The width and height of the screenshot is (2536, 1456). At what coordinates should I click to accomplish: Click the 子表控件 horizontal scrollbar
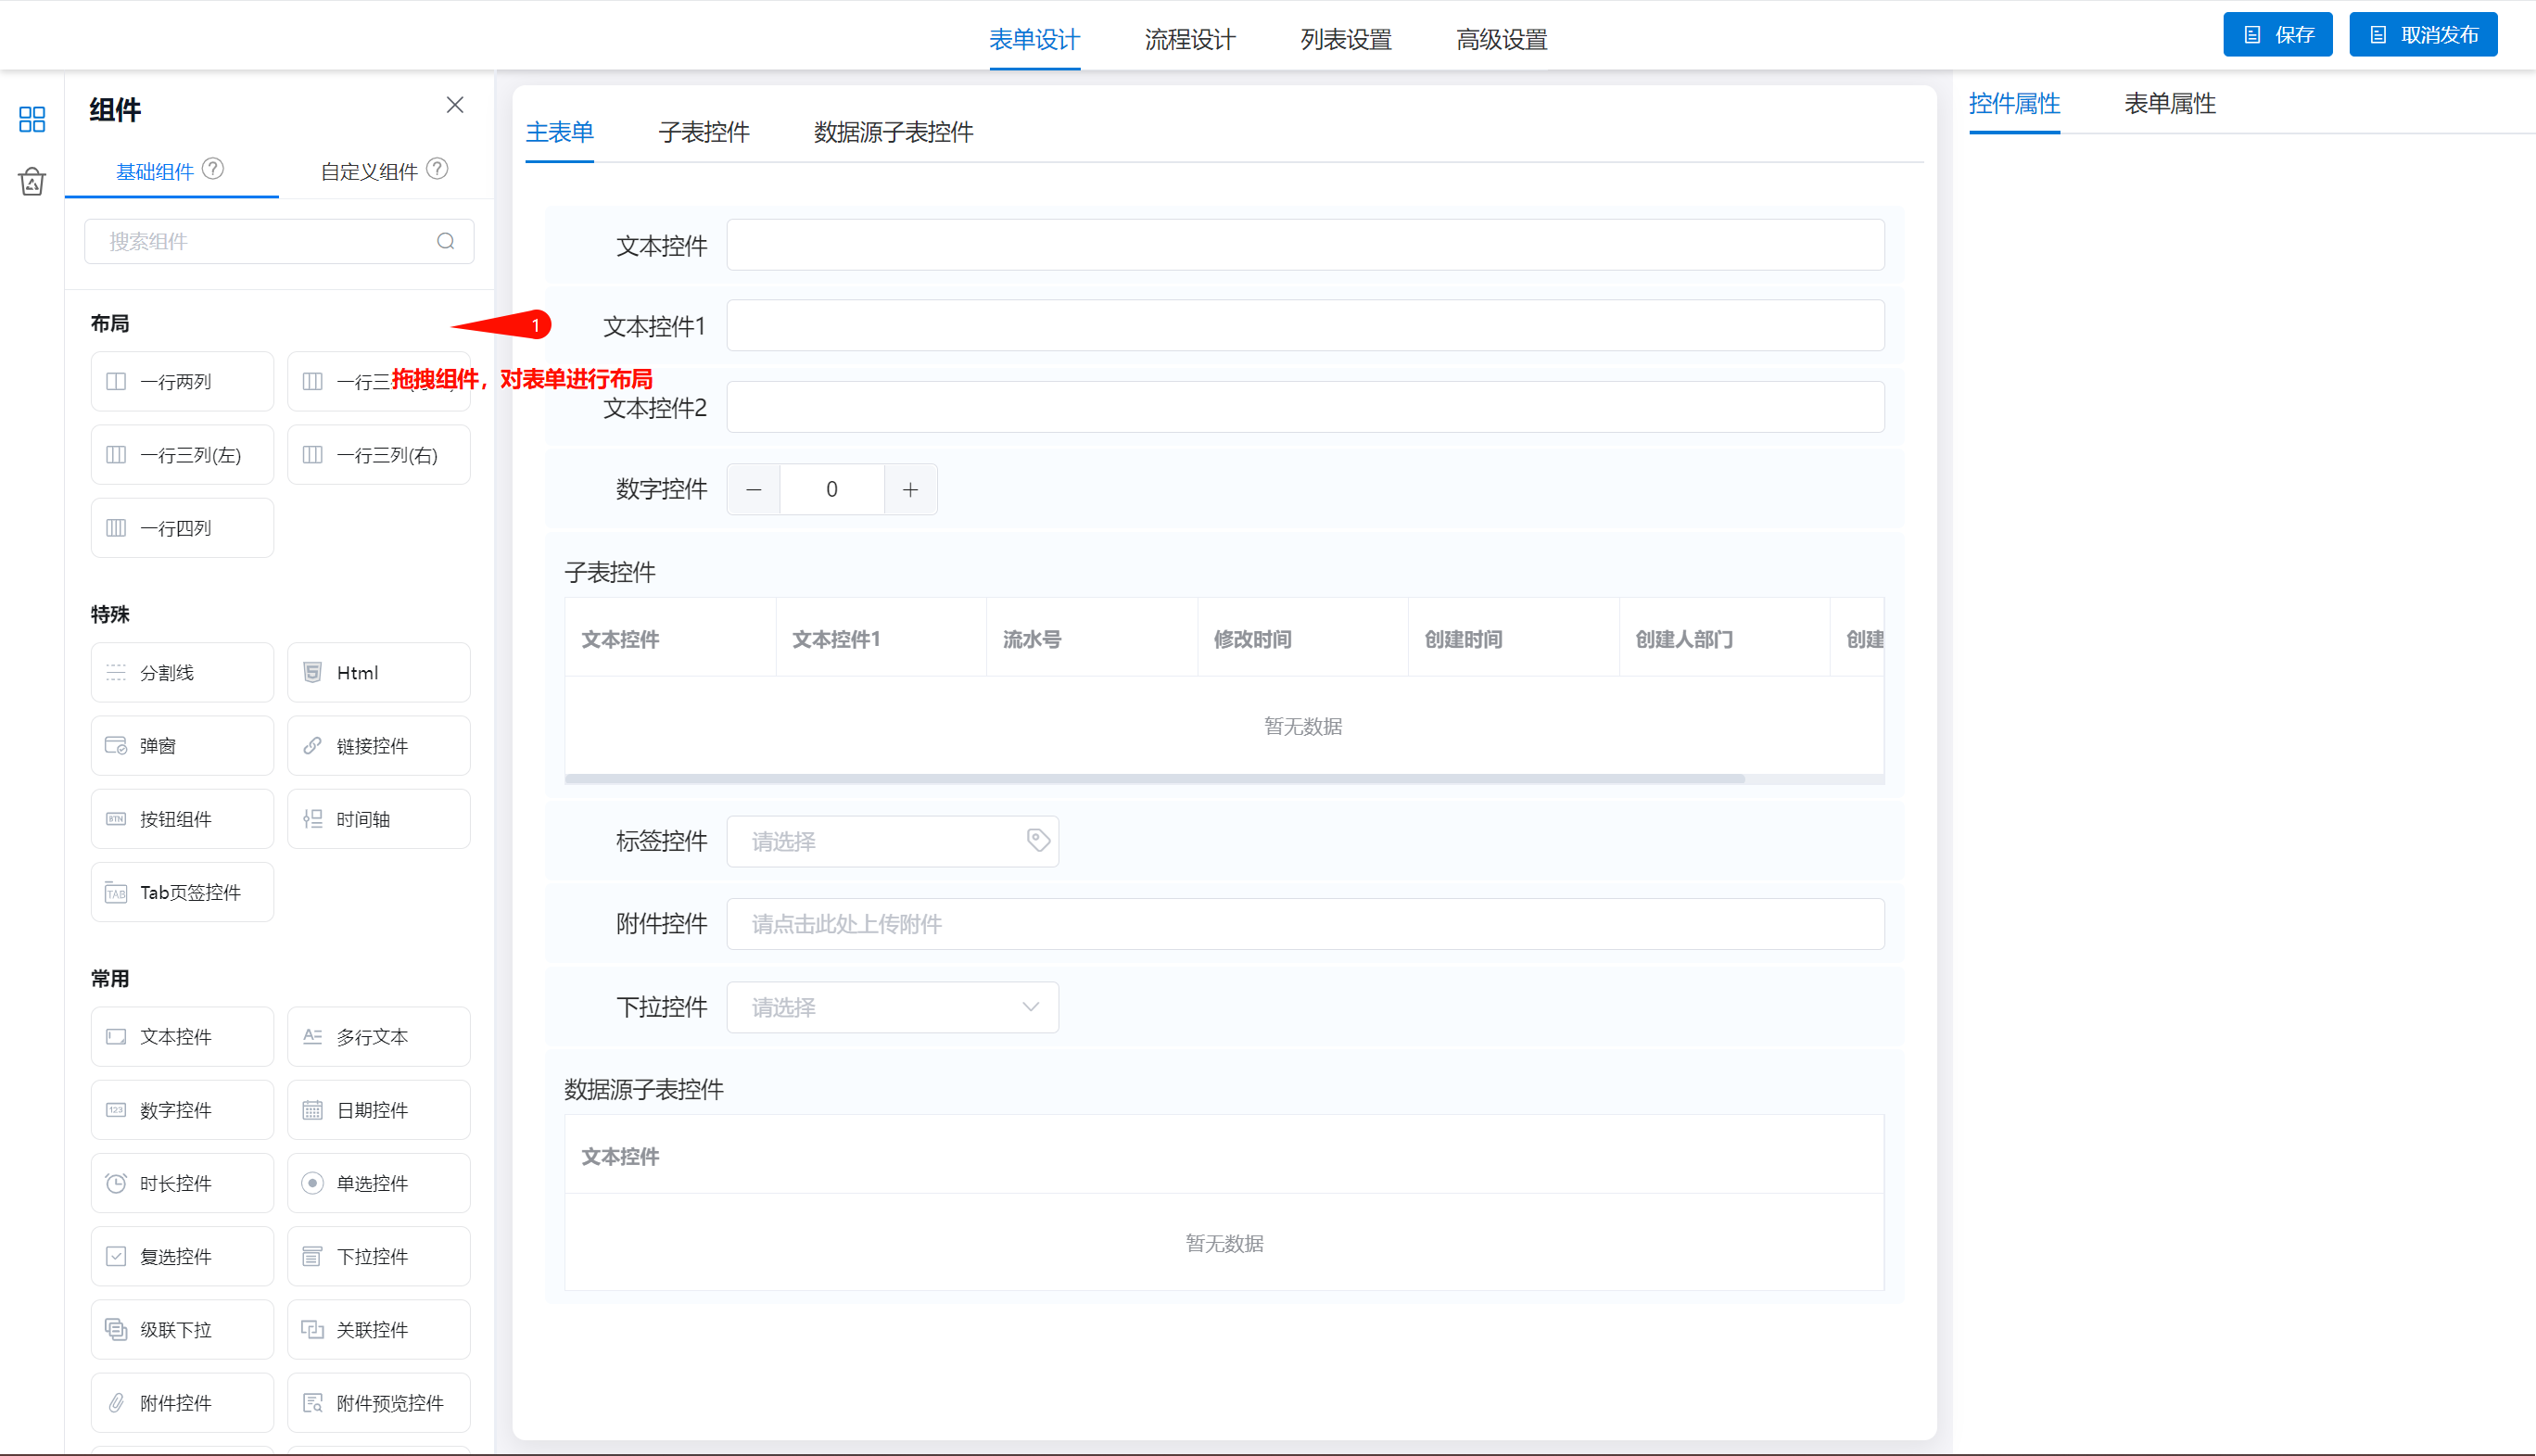1154,778
